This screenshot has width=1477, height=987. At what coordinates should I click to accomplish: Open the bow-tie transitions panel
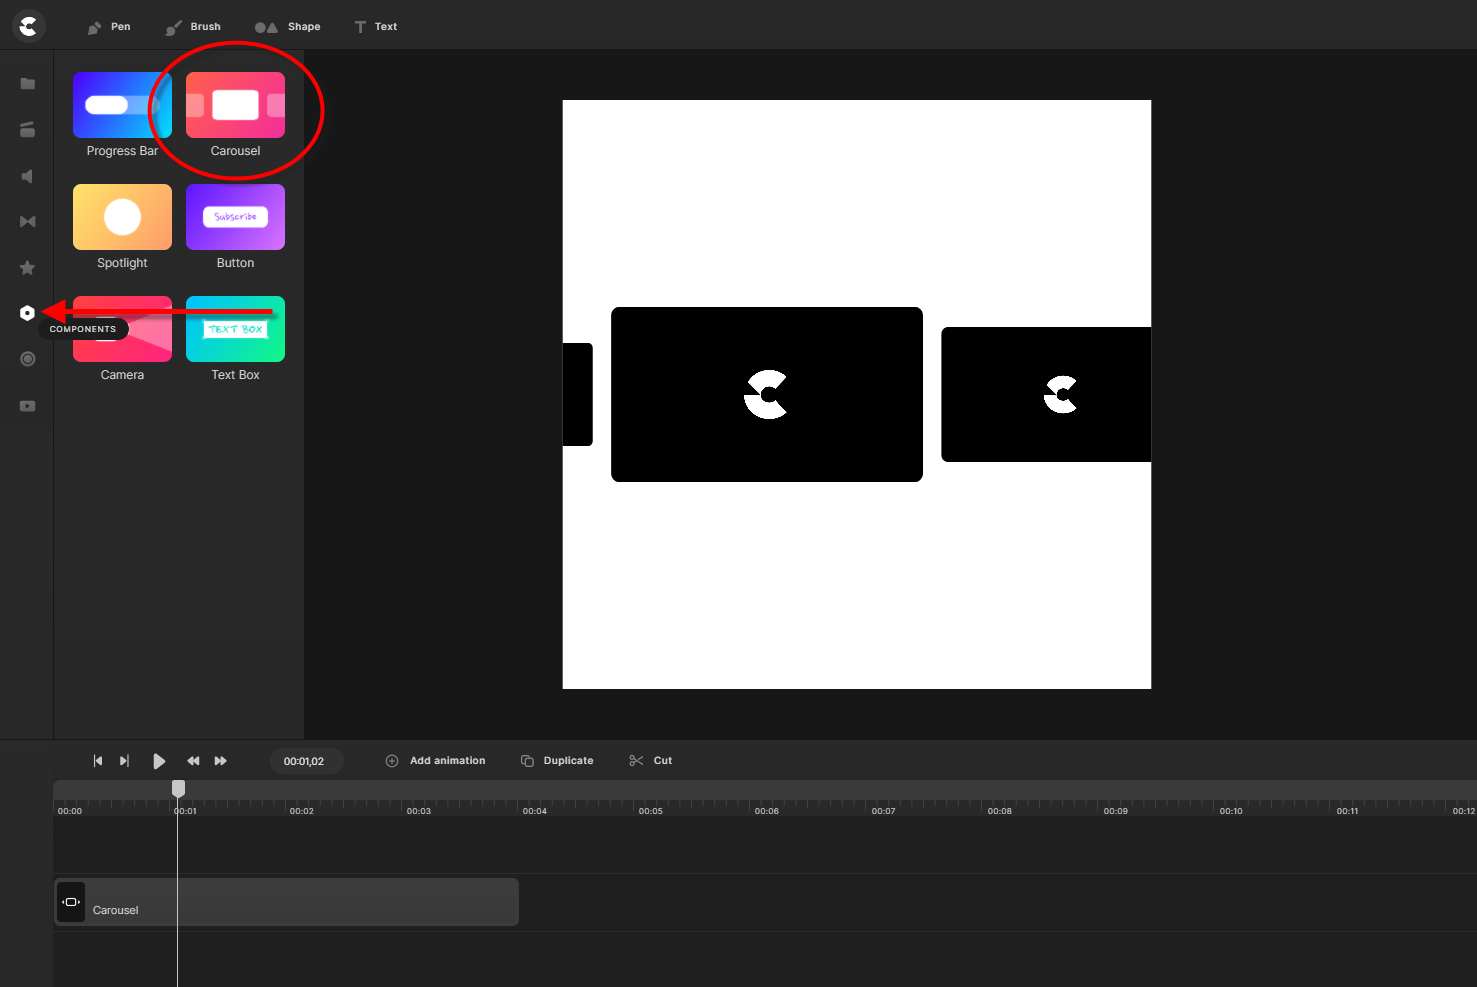pos(28,222)
